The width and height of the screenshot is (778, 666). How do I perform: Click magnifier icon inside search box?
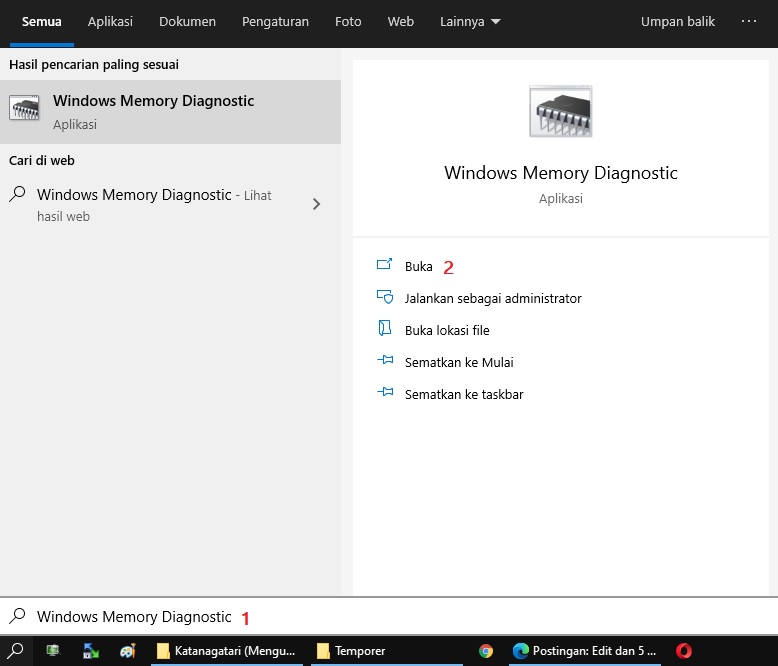pyautogui.click(x=17, y=616)
